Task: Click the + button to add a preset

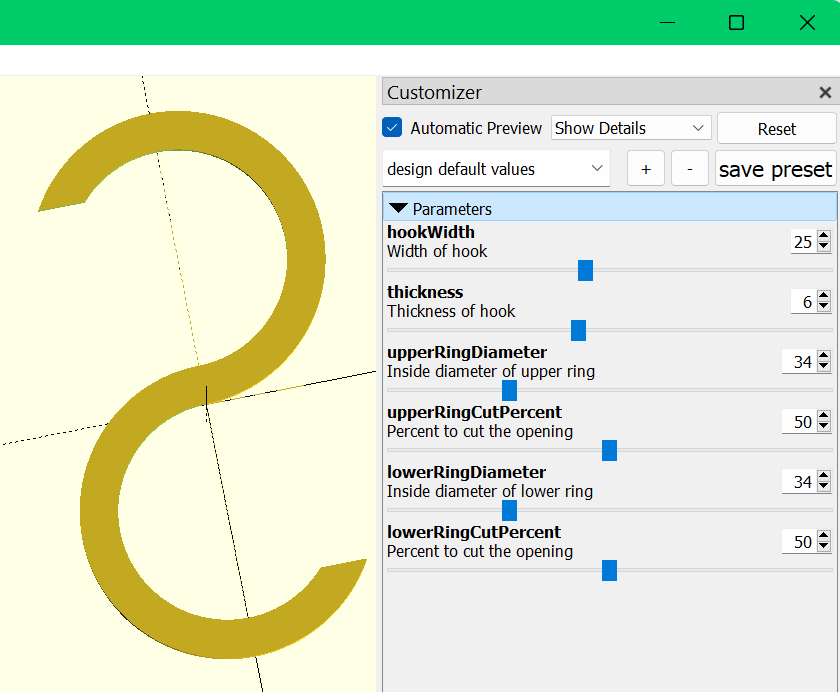Action: click(x=645, y=168)
